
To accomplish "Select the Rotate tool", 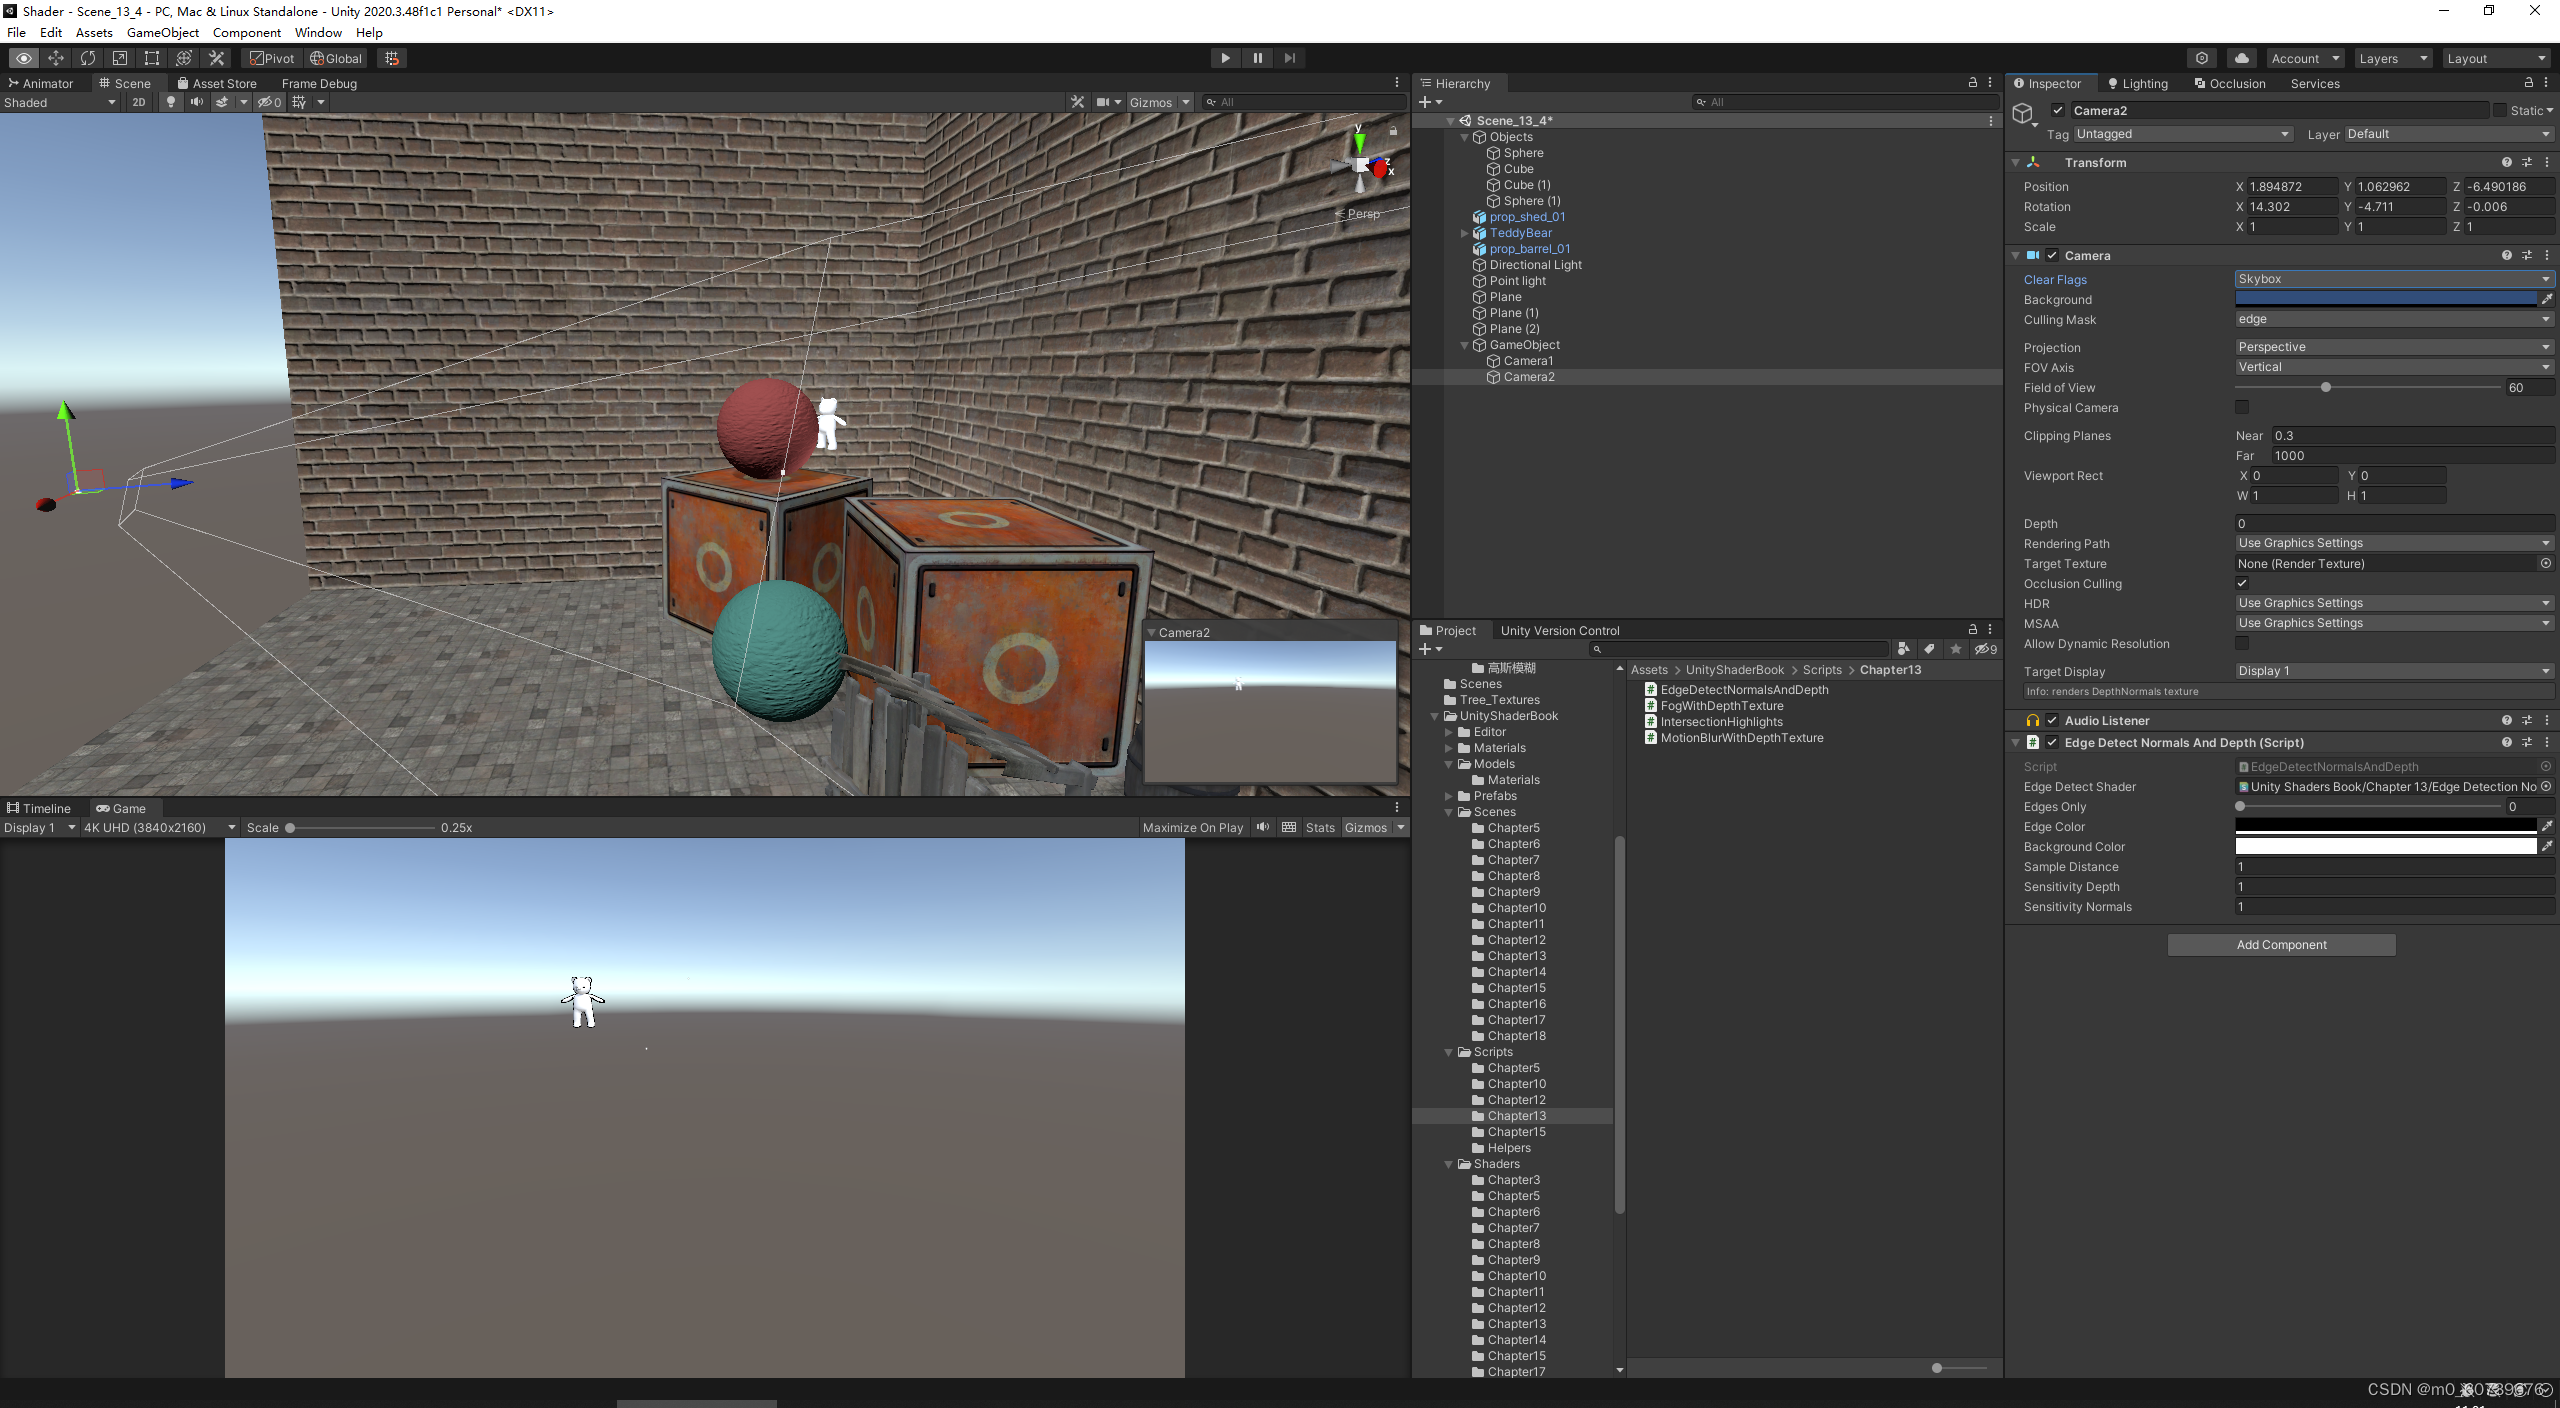I will [x=88, y=58].
